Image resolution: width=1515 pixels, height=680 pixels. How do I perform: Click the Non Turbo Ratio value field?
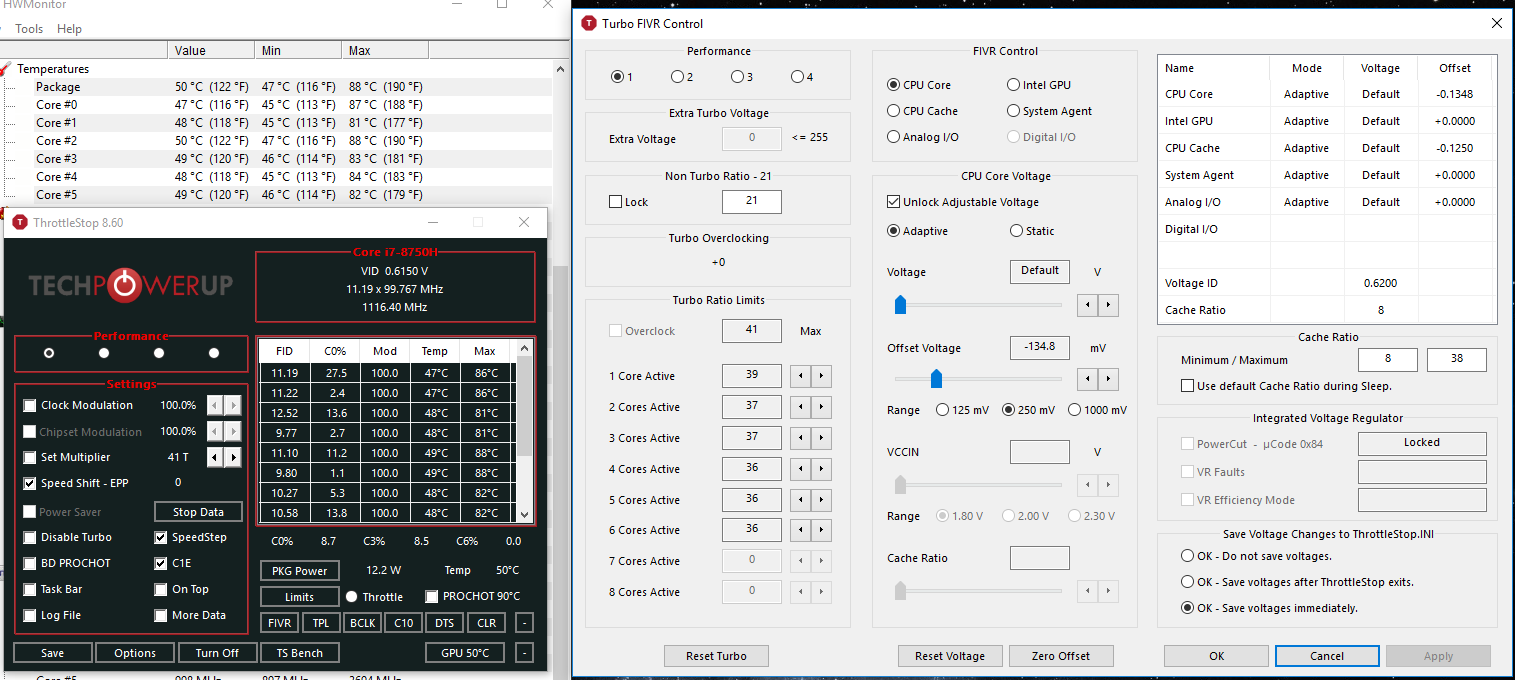point(751,201)
